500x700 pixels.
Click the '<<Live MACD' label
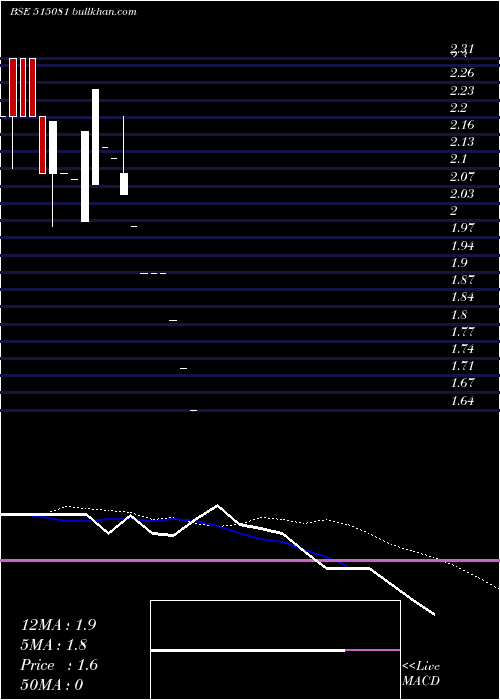(421, 674)
